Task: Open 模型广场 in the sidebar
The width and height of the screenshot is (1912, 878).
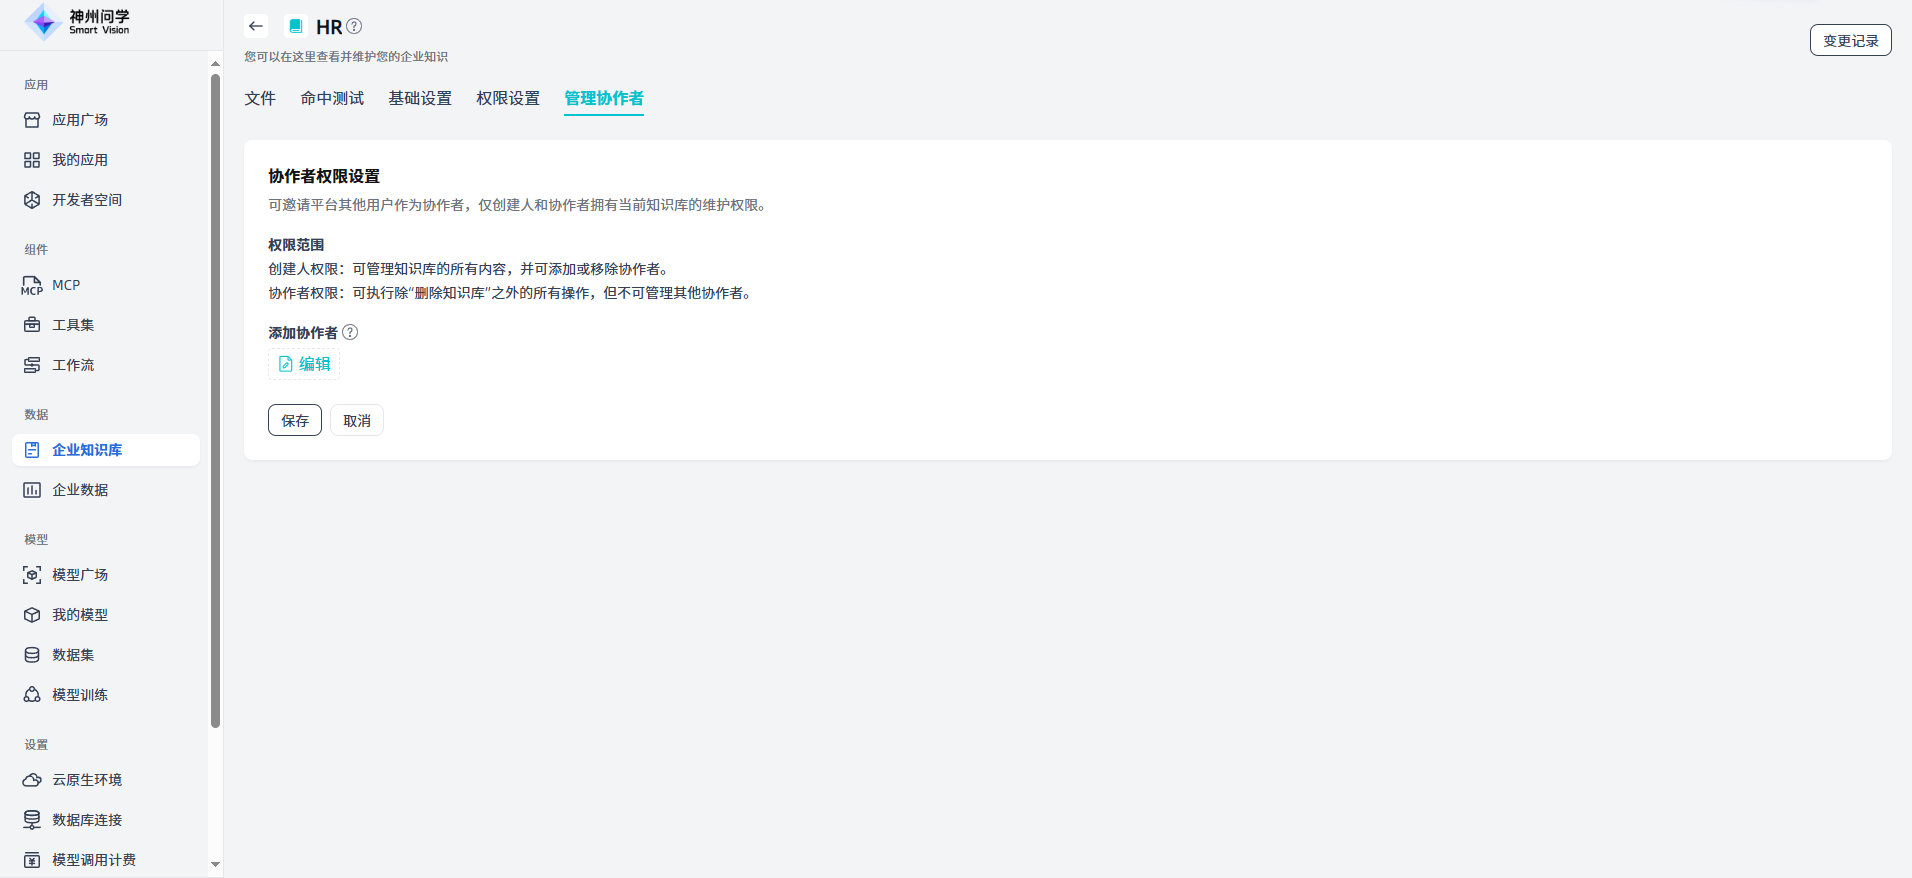Action: click(80, 575)
